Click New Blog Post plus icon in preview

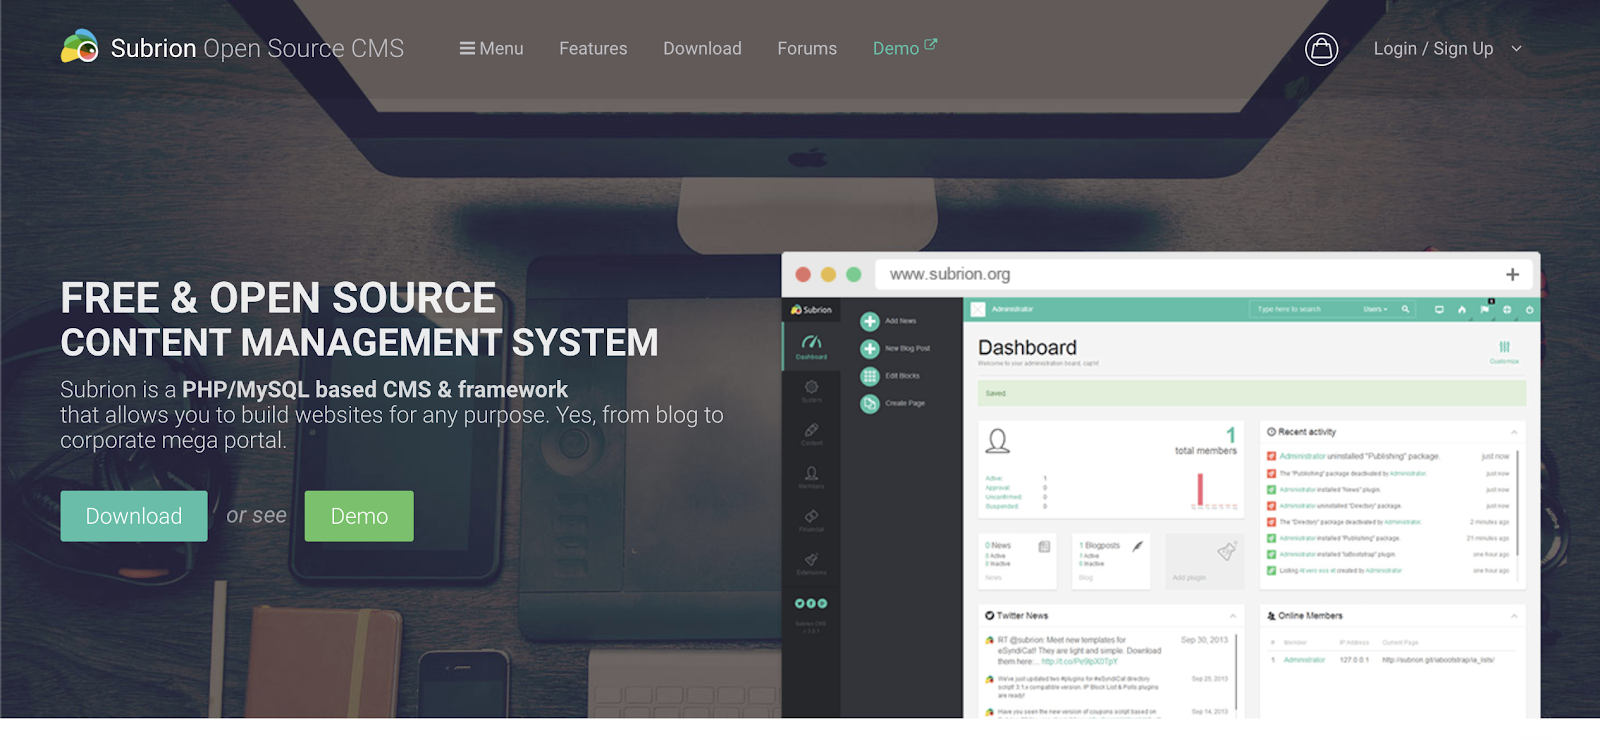coord(870,348)
